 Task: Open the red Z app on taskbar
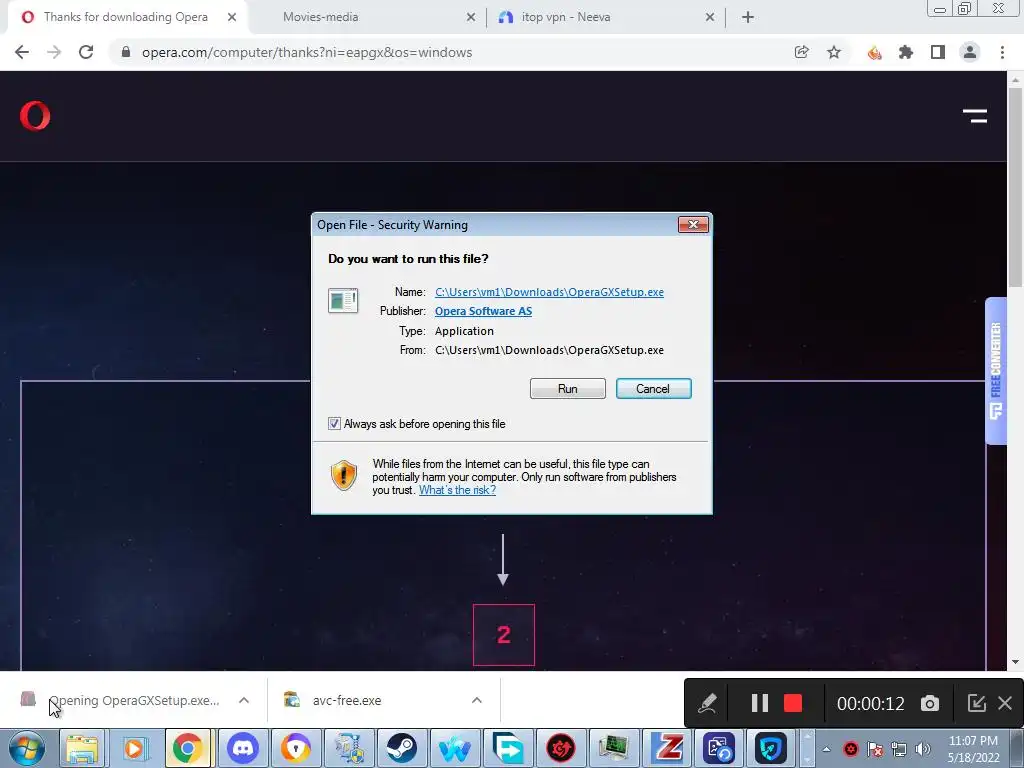click(666, 748)
